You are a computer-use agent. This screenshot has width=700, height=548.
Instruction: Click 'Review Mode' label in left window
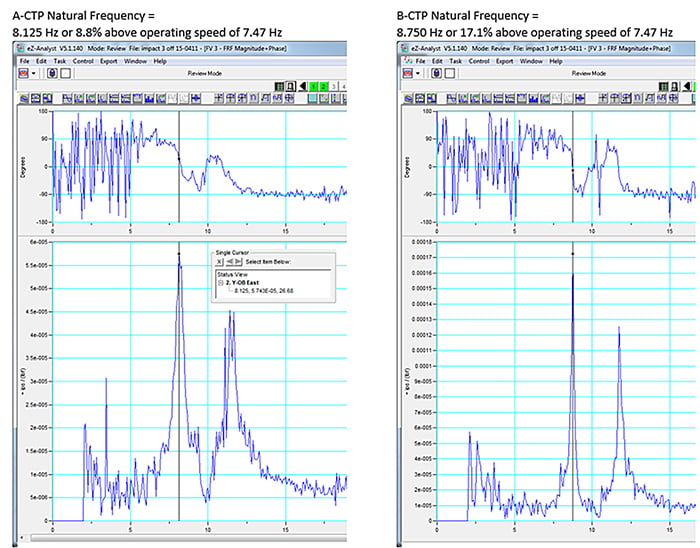click(x=204, y=73)
